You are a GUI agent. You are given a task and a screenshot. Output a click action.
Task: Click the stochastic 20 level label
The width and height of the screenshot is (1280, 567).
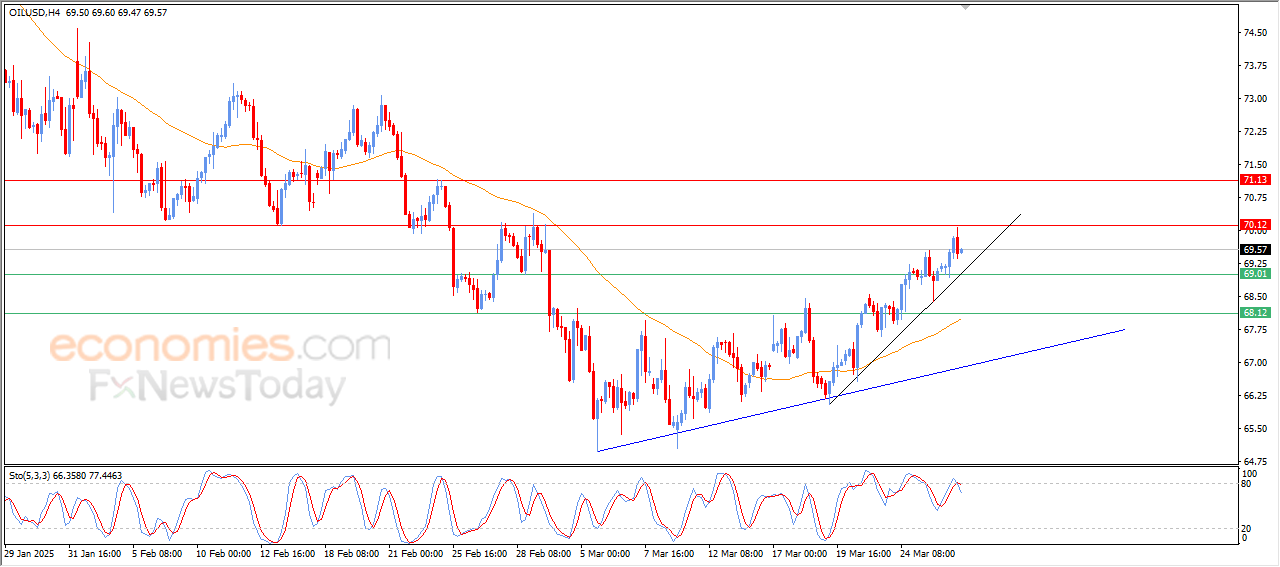pyautogui.click(x=1248, y=527)
